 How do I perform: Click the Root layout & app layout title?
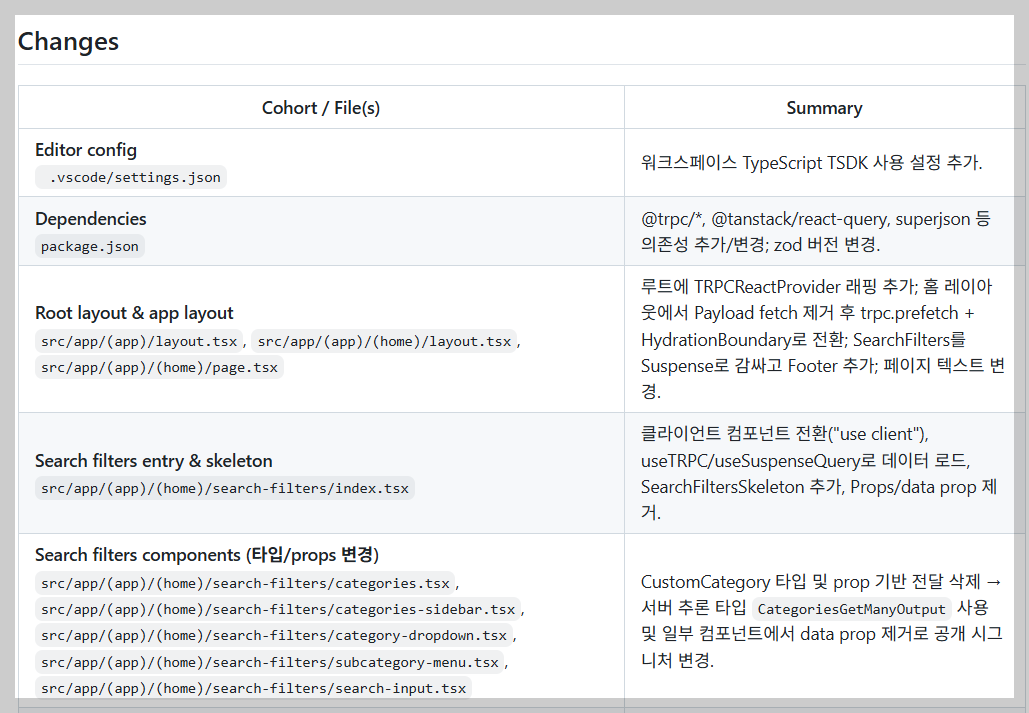(x=135, y=313)
